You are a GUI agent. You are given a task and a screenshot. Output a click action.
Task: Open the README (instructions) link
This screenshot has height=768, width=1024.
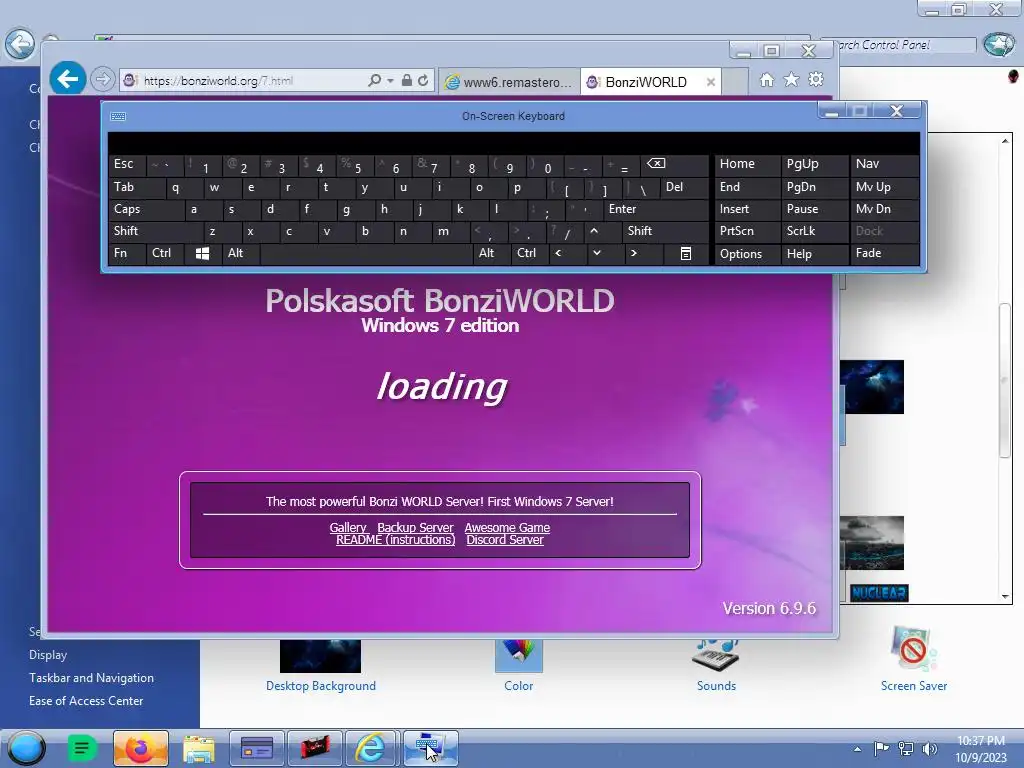[396, 539]
